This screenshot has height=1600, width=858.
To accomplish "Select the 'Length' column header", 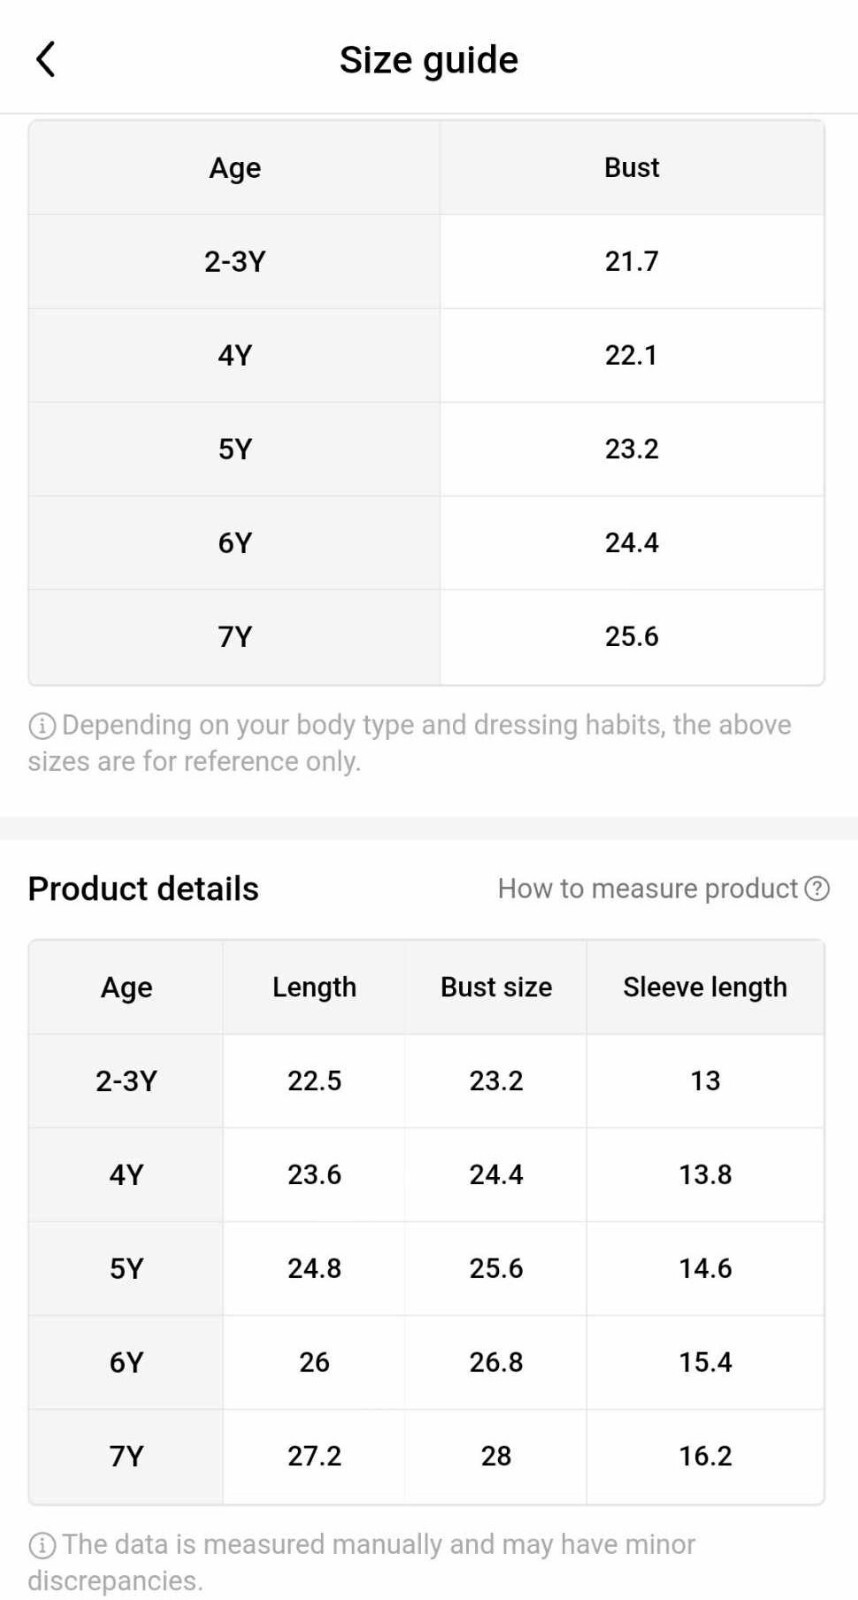I will pyautogui.click(x=314, y=987).
